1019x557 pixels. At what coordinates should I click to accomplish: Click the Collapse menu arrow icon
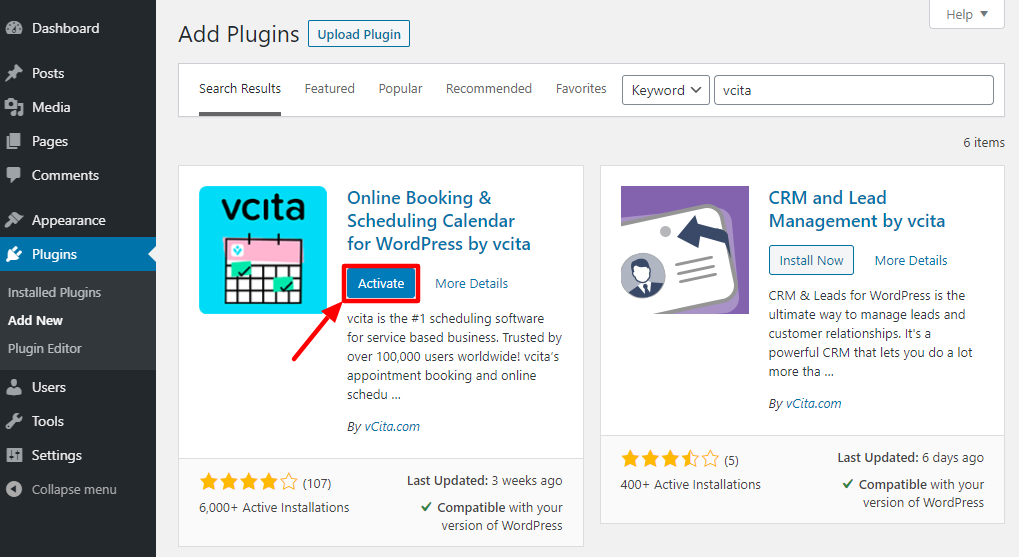tap(14, 489)
